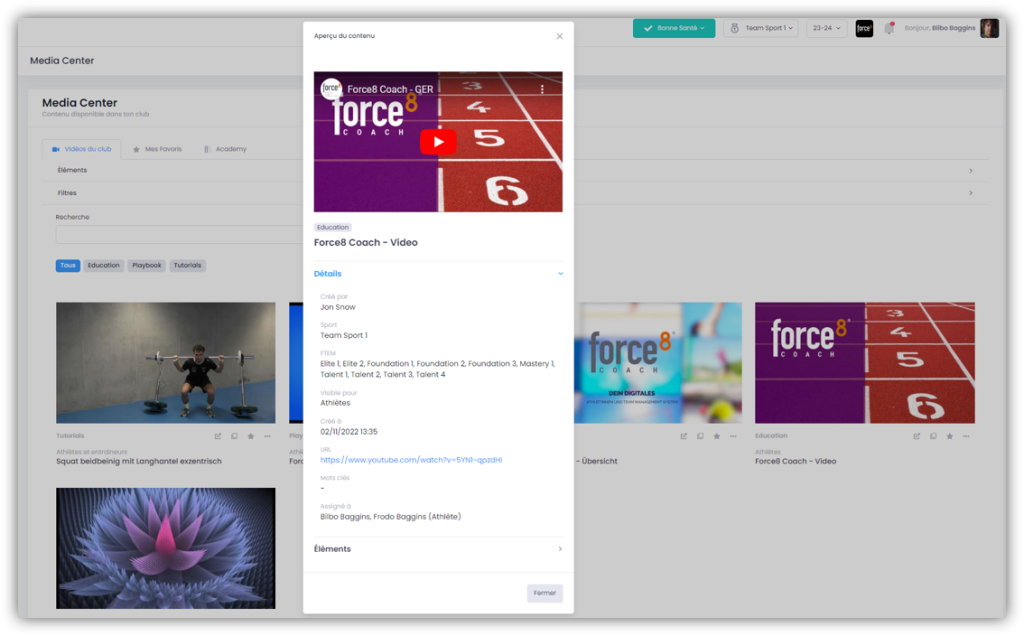Open more options for Squat beidbeinig video
1024x636 pixels.
(x=266, y=436)
